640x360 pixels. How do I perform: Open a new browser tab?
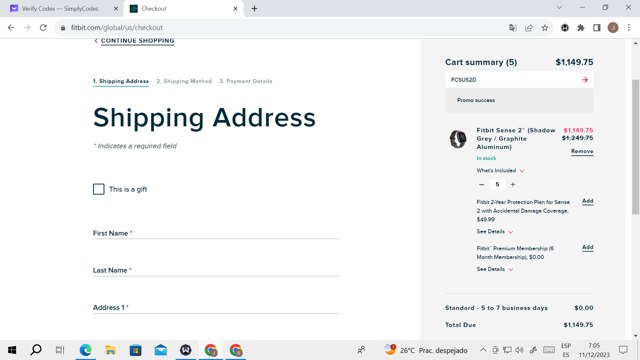[x=254, y=9]
